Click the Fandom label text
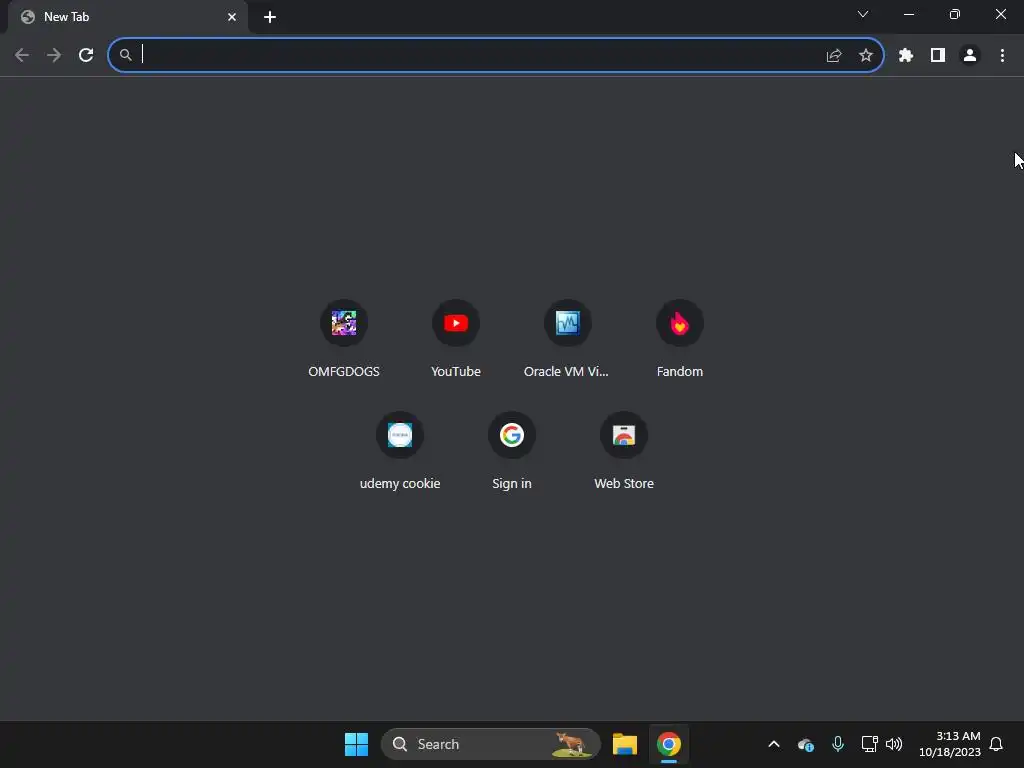 point(680,372)
